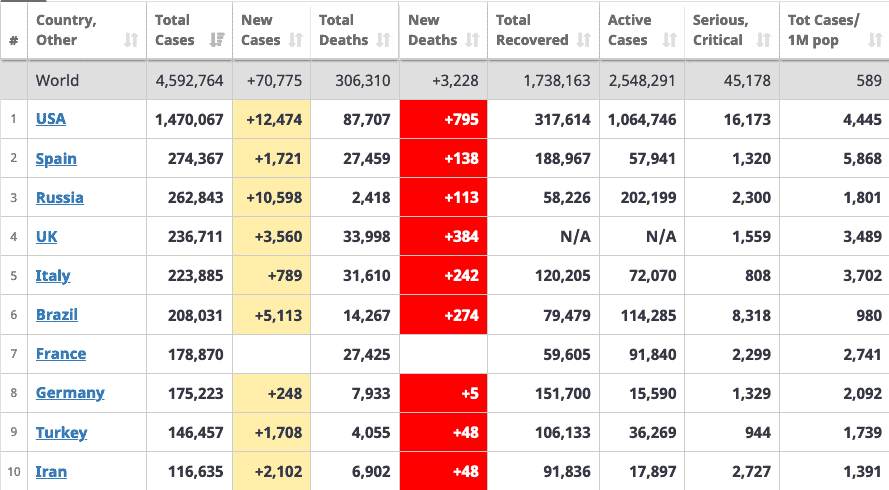
Task: Click the World row label
Action: point(57,81)
